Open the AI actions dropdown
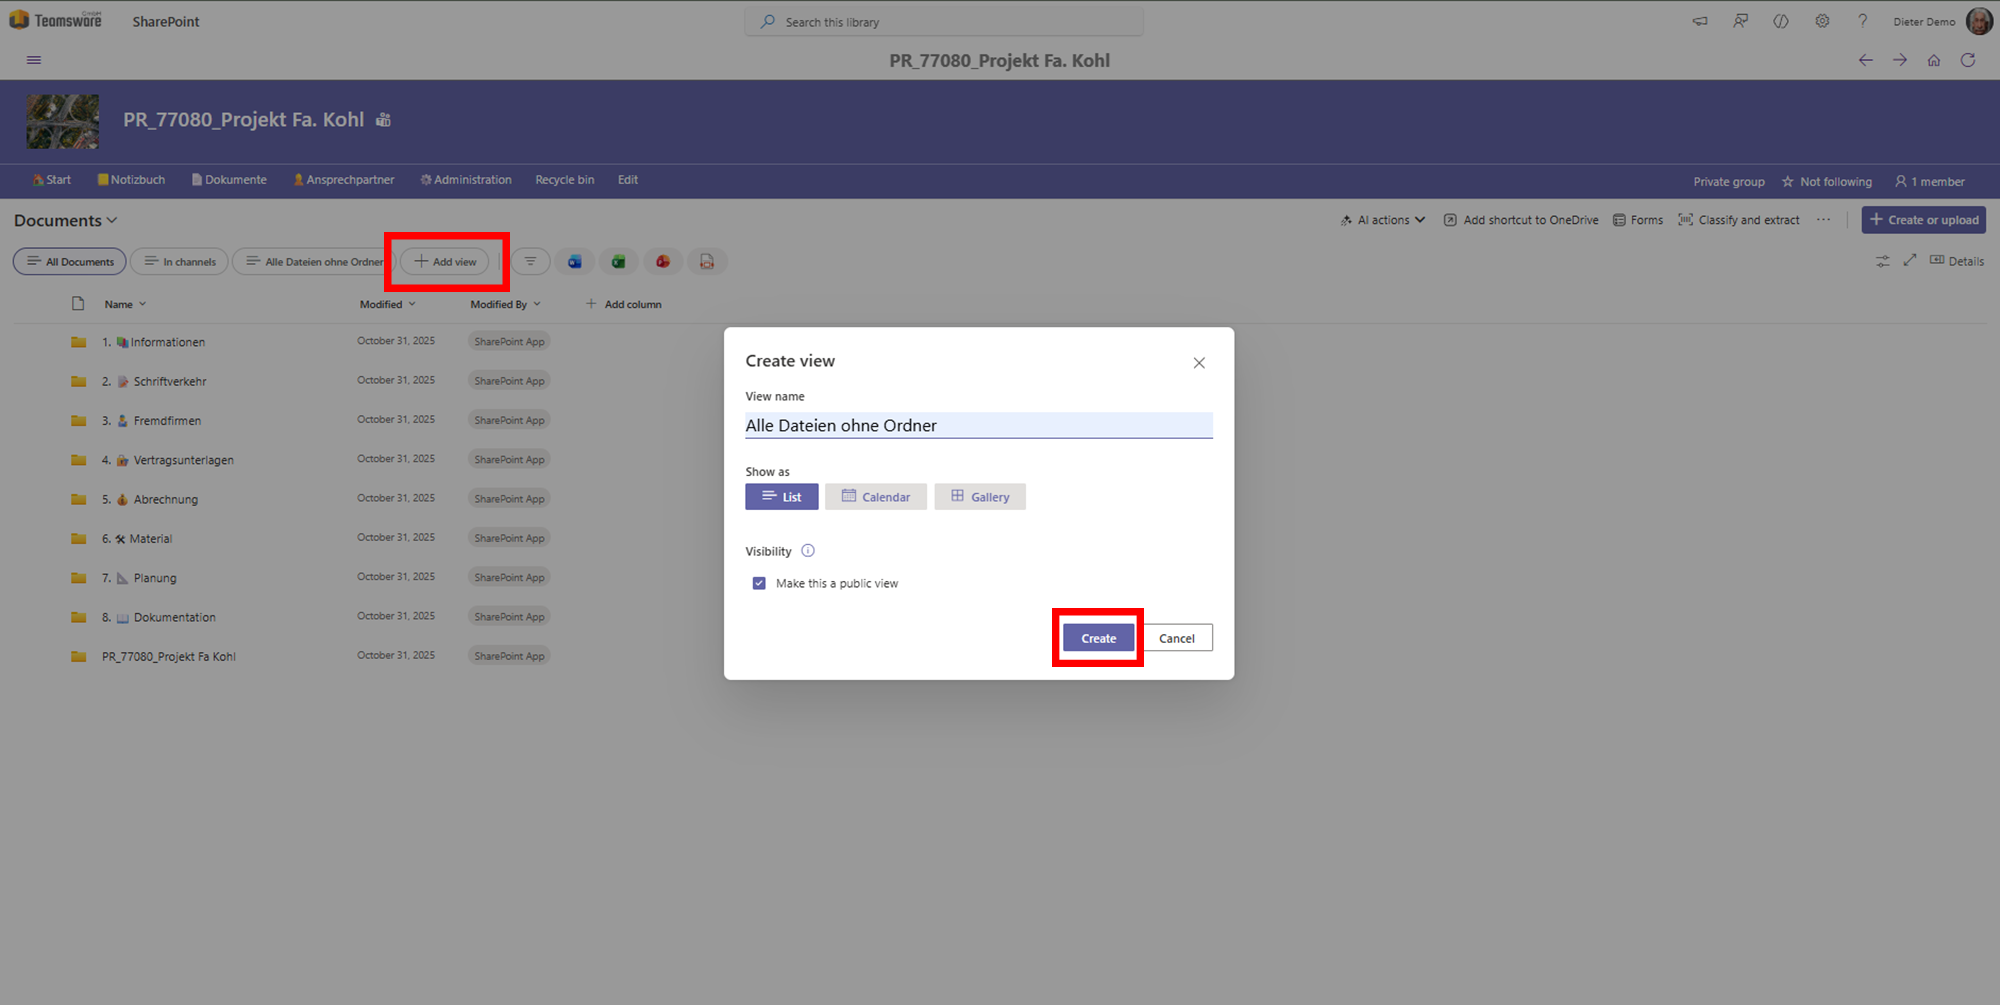2000x1005 pixels. tap(1383, 220)
